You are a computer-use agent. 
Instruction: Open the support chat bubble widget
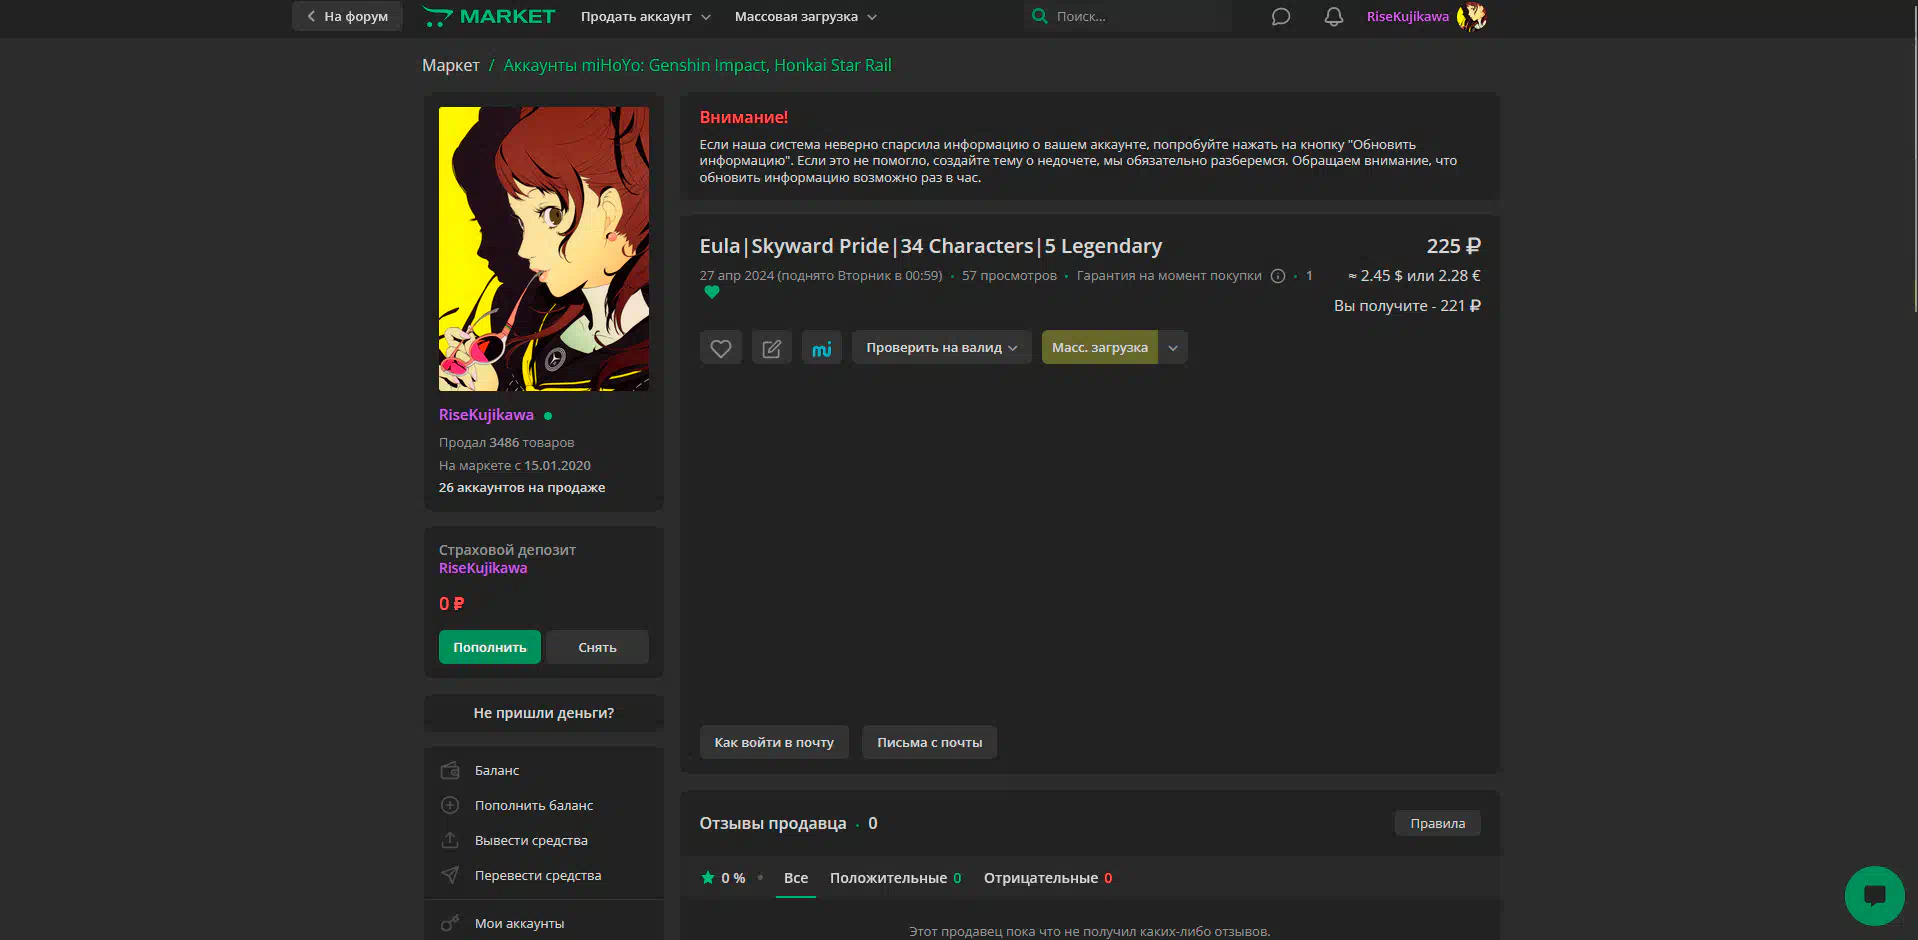pos(1874,895)
